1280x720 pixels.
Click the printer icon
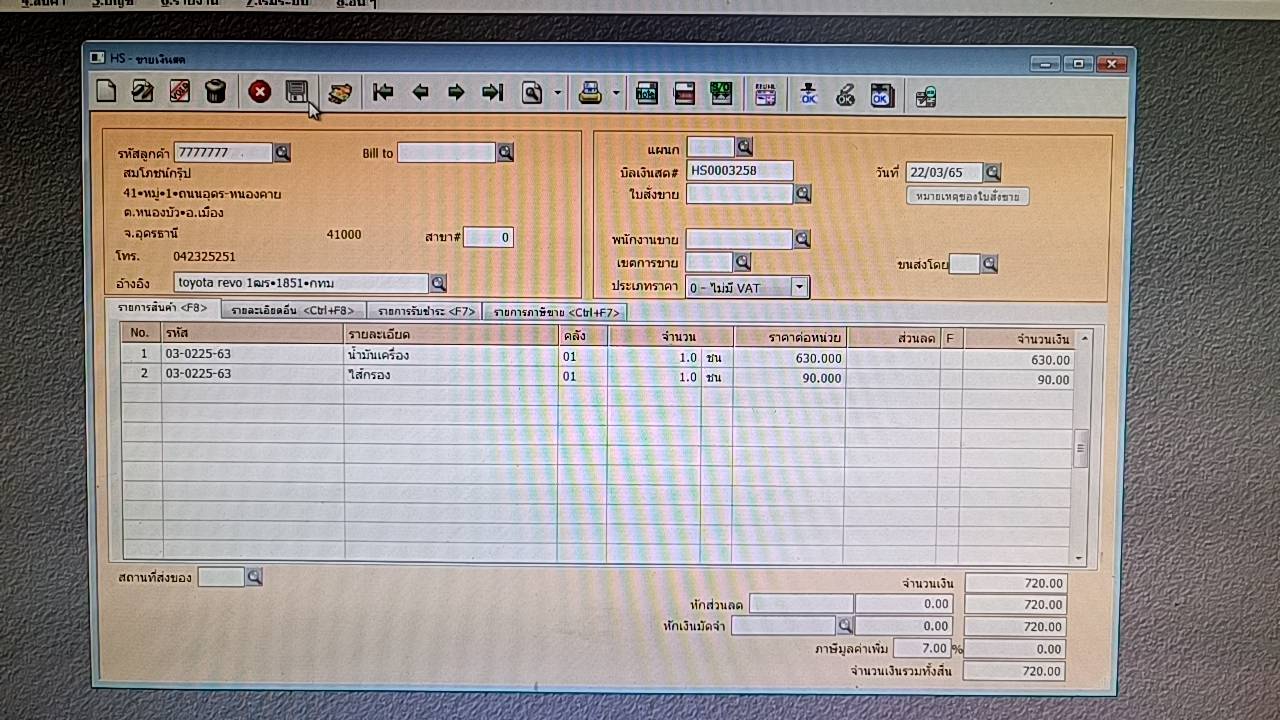pyautogui.click(x=590, y=94)
